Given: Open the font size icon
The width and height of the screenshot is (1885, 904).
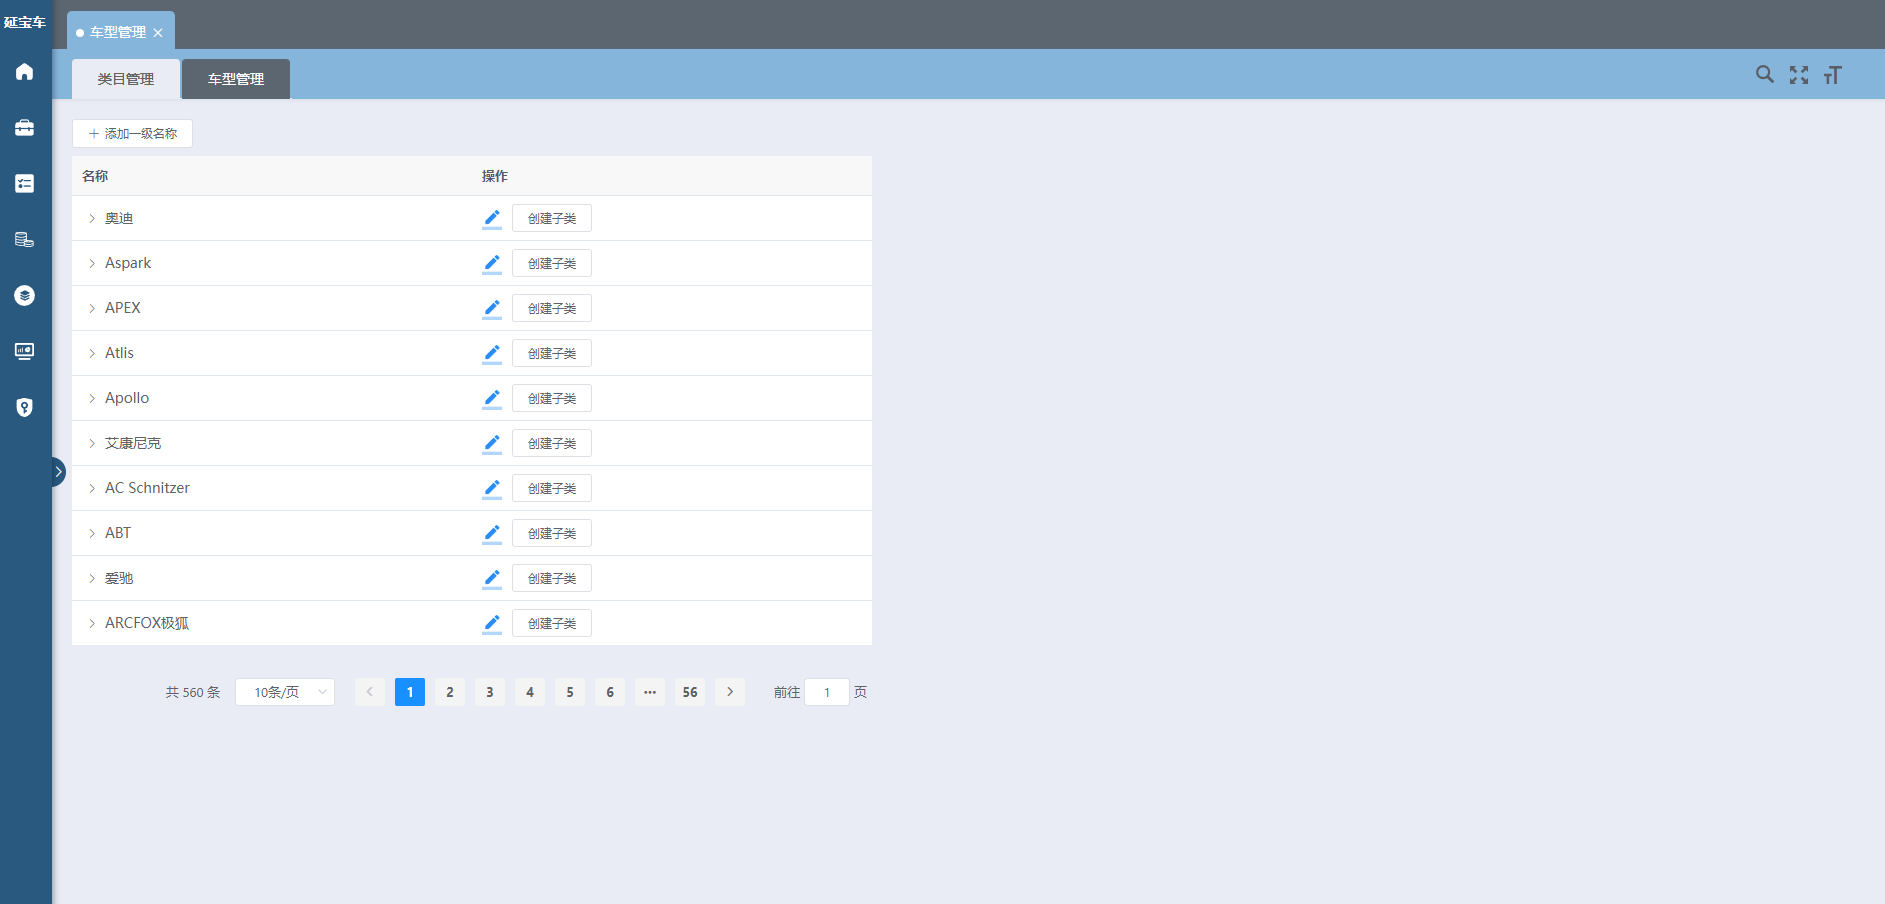Looking at the screenshot, I should coord(1832,75).
